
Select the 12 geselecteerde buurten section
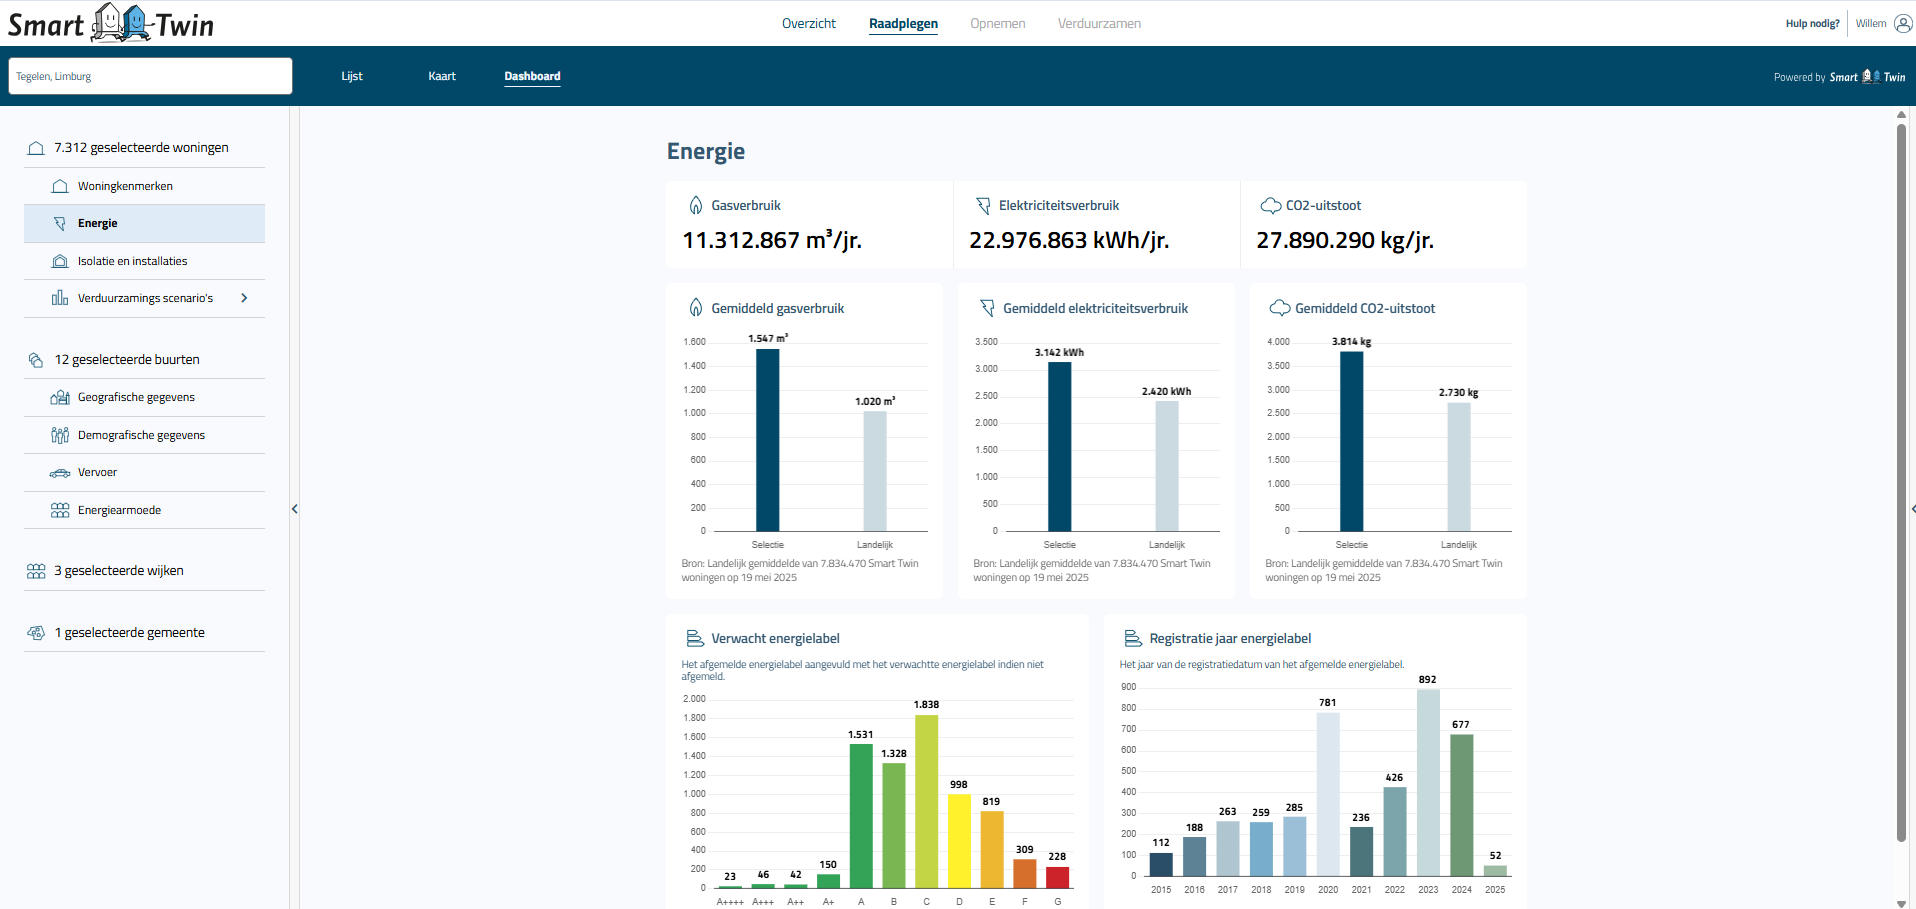tap(127, 359)
